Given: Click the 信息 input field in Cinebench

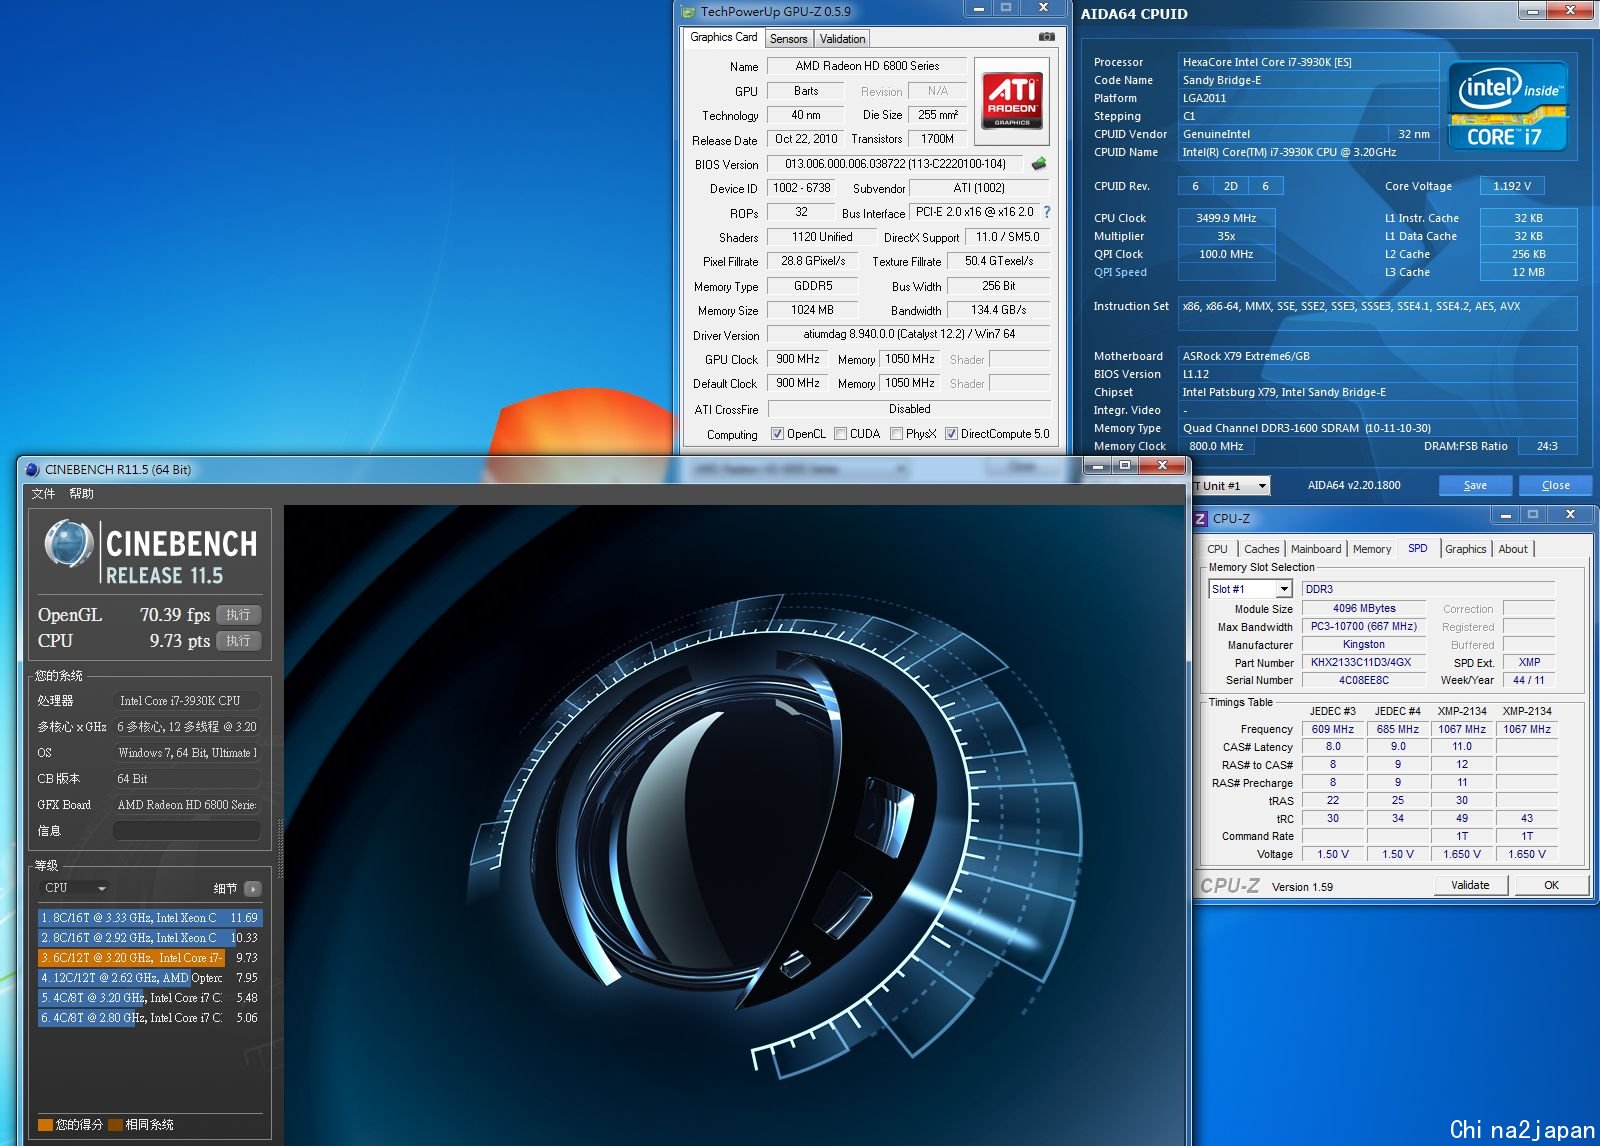Looking at the screenshot, I should pyautogui.click(x=187, y=830).
